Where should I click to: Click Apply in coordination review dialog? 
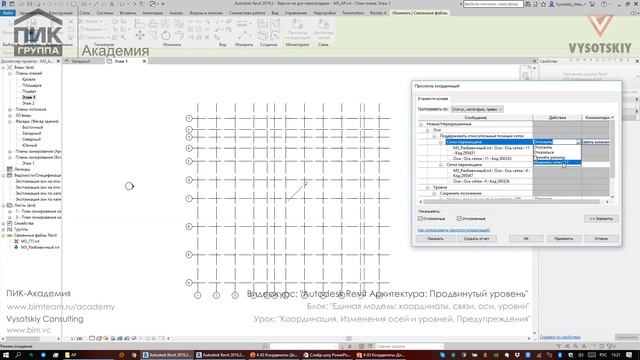pyautogui.click(x=564, y=238)
